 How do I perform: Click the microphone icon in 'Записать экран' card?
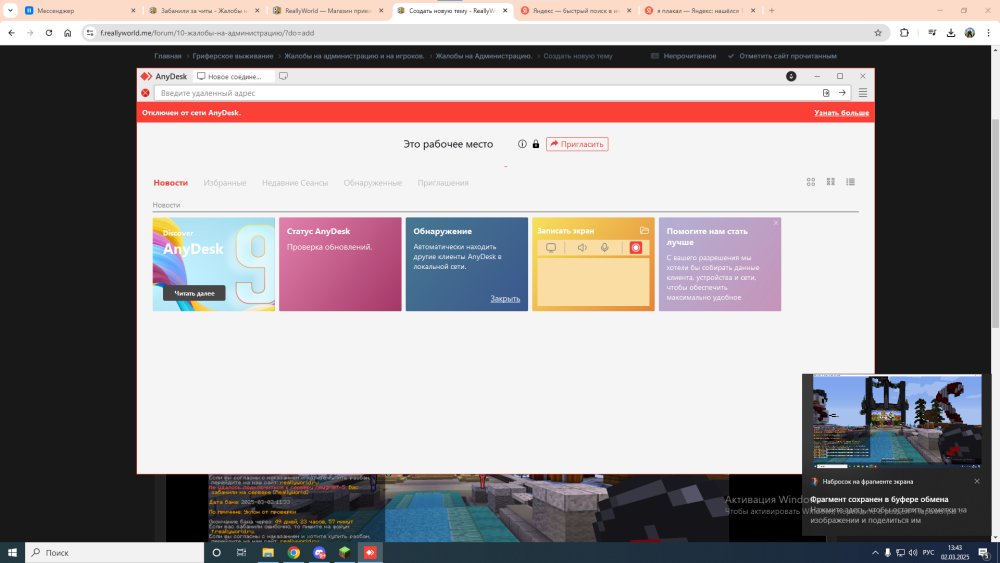(605, 247)
